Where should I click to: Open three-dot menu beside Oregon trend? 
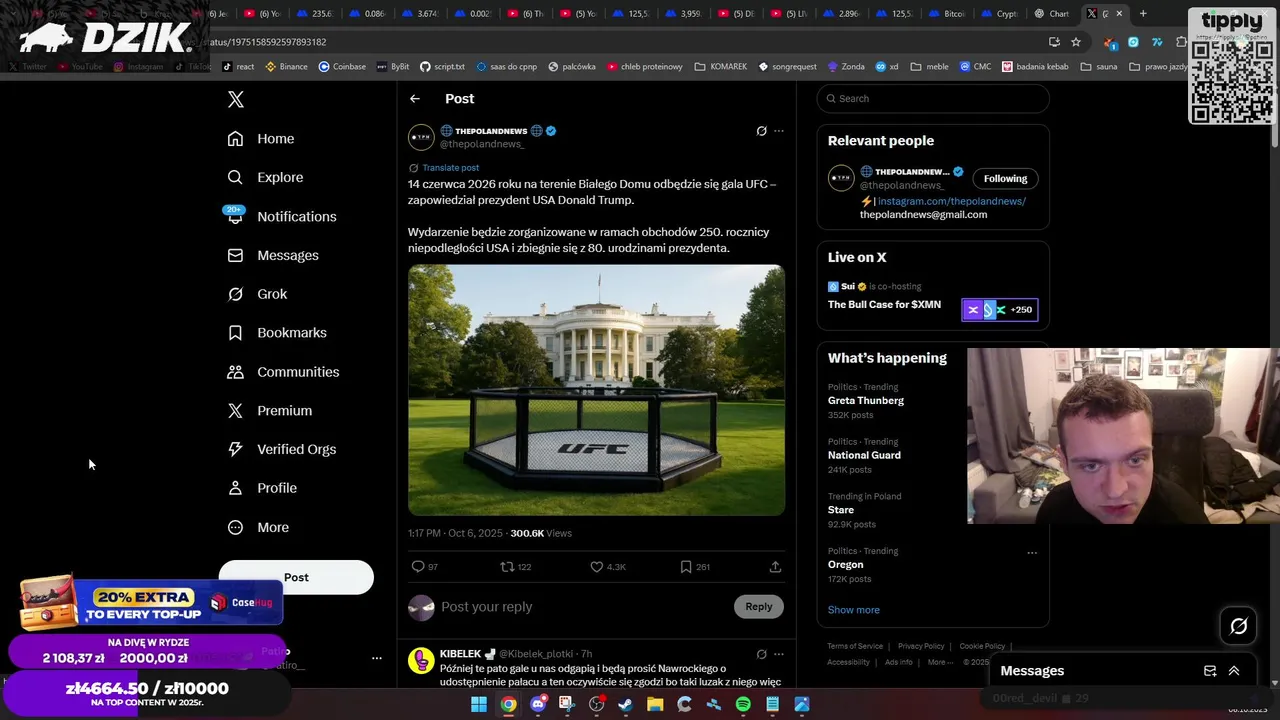[x=1032, y=552]
